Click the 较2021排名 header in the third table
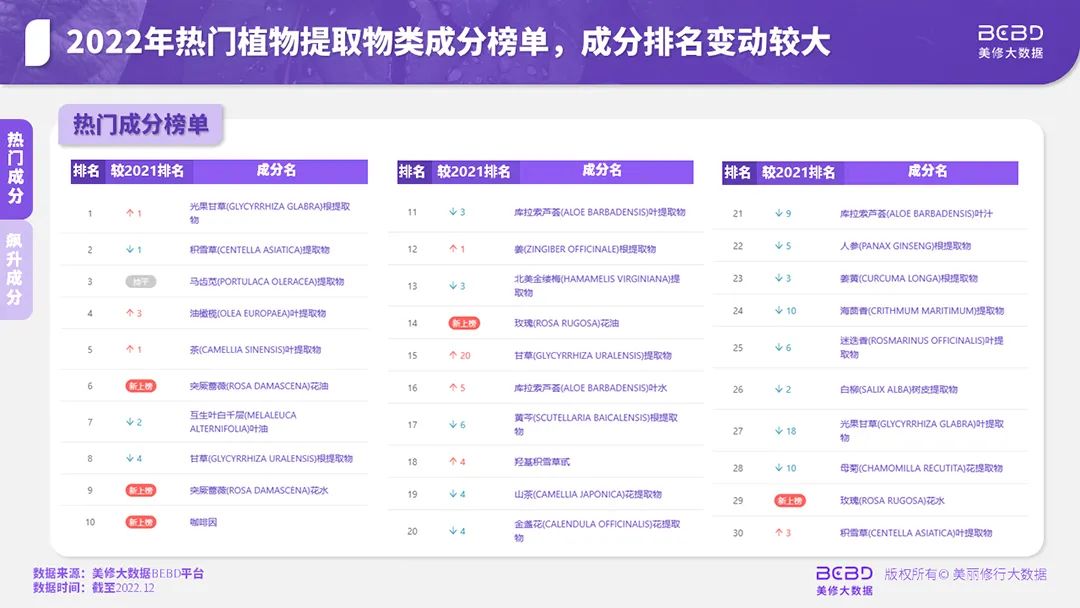 pyautogui.click(x=798, y=172)
